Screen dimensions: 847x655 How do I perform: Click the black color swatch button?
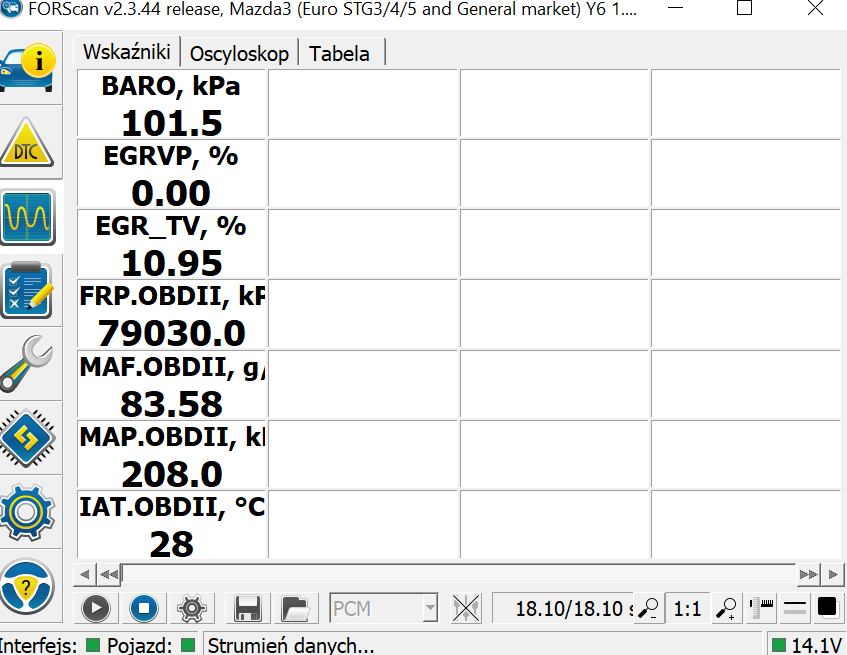[827, 607]
